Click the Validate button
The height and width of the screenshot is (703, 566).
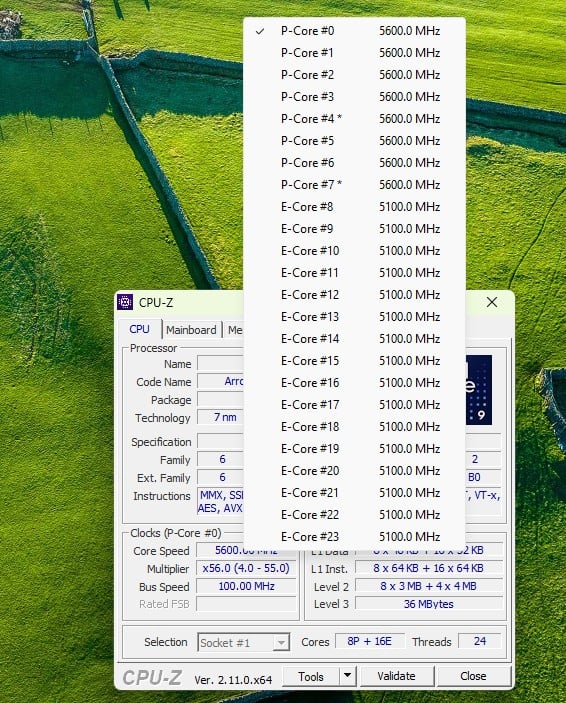coord(396,676)
